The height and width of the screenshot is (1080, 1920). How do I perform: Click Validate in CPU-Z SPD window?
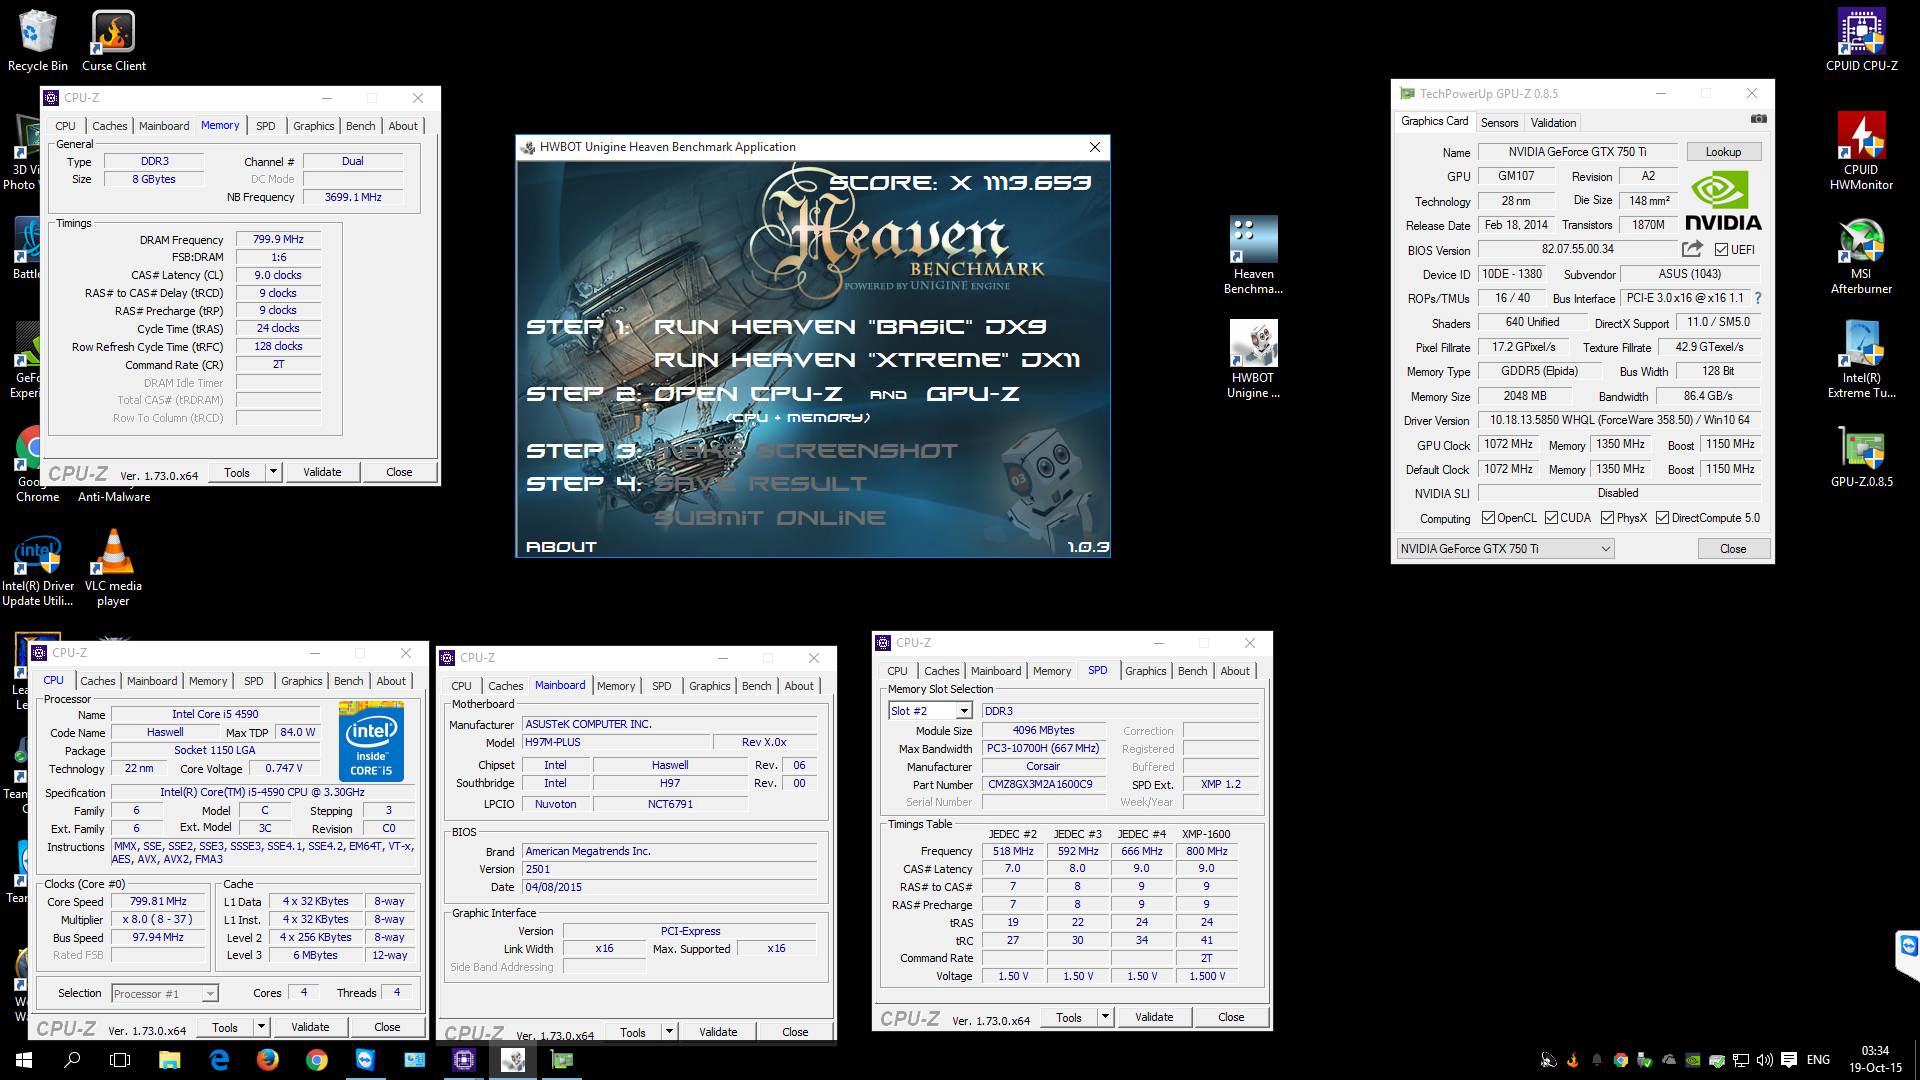point(1154,1017)
